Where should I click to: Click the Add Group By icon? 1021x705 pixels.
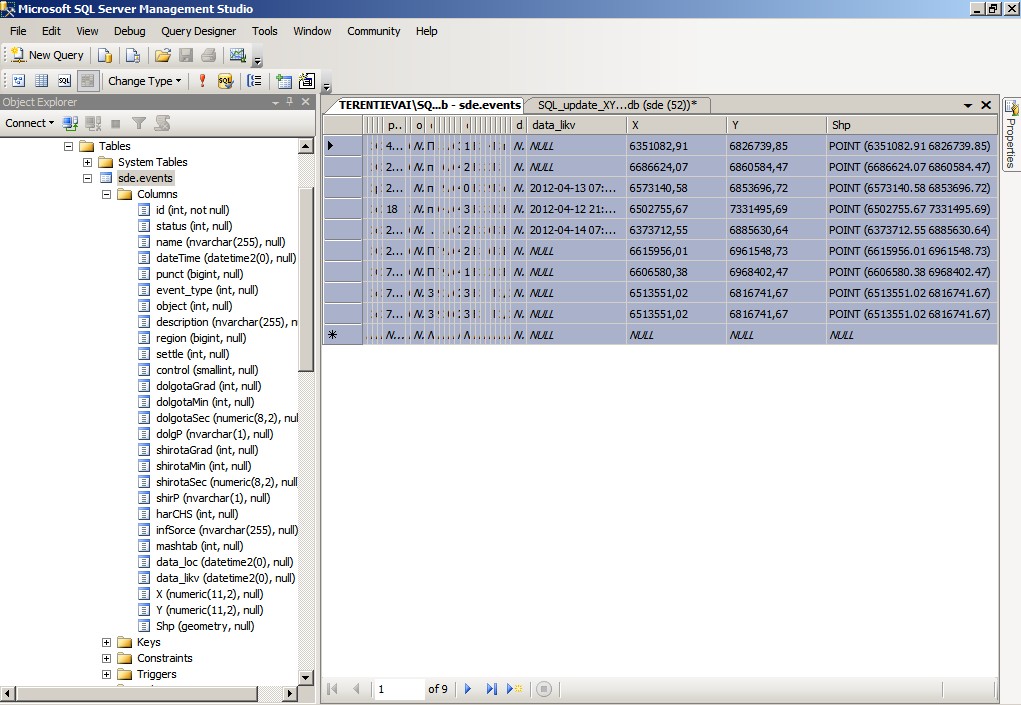pyautogui.click(x=255, y=81)
